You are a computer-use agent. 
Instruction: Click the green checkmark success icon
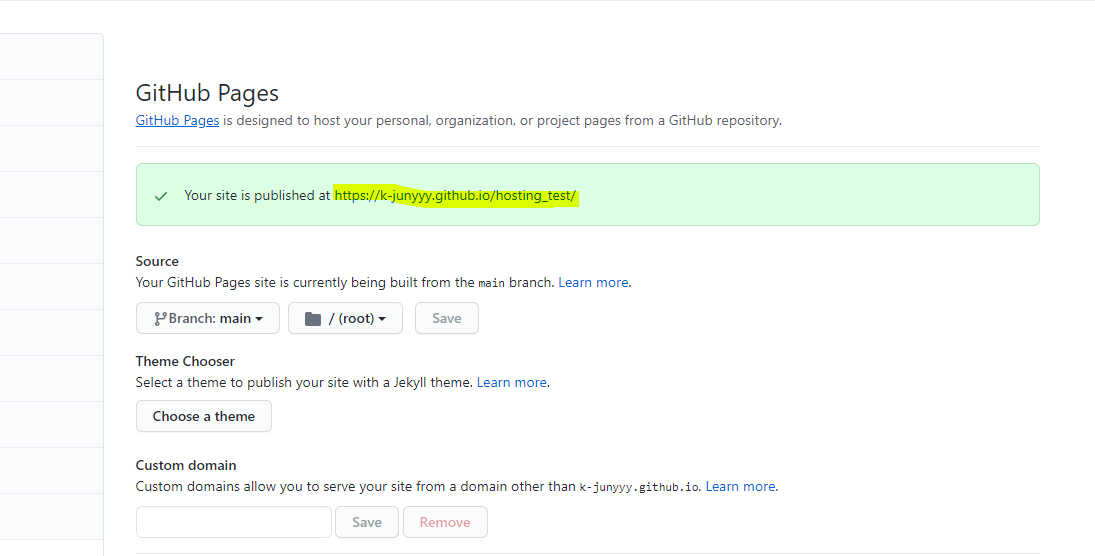click(161, 196)
